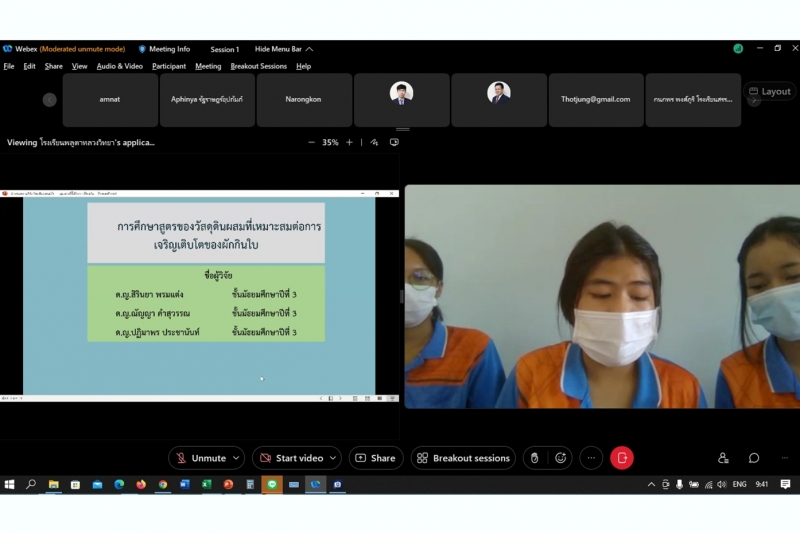800x533 pixels.
Task: Click the Share content button
Action: click(x=376, y=458)
